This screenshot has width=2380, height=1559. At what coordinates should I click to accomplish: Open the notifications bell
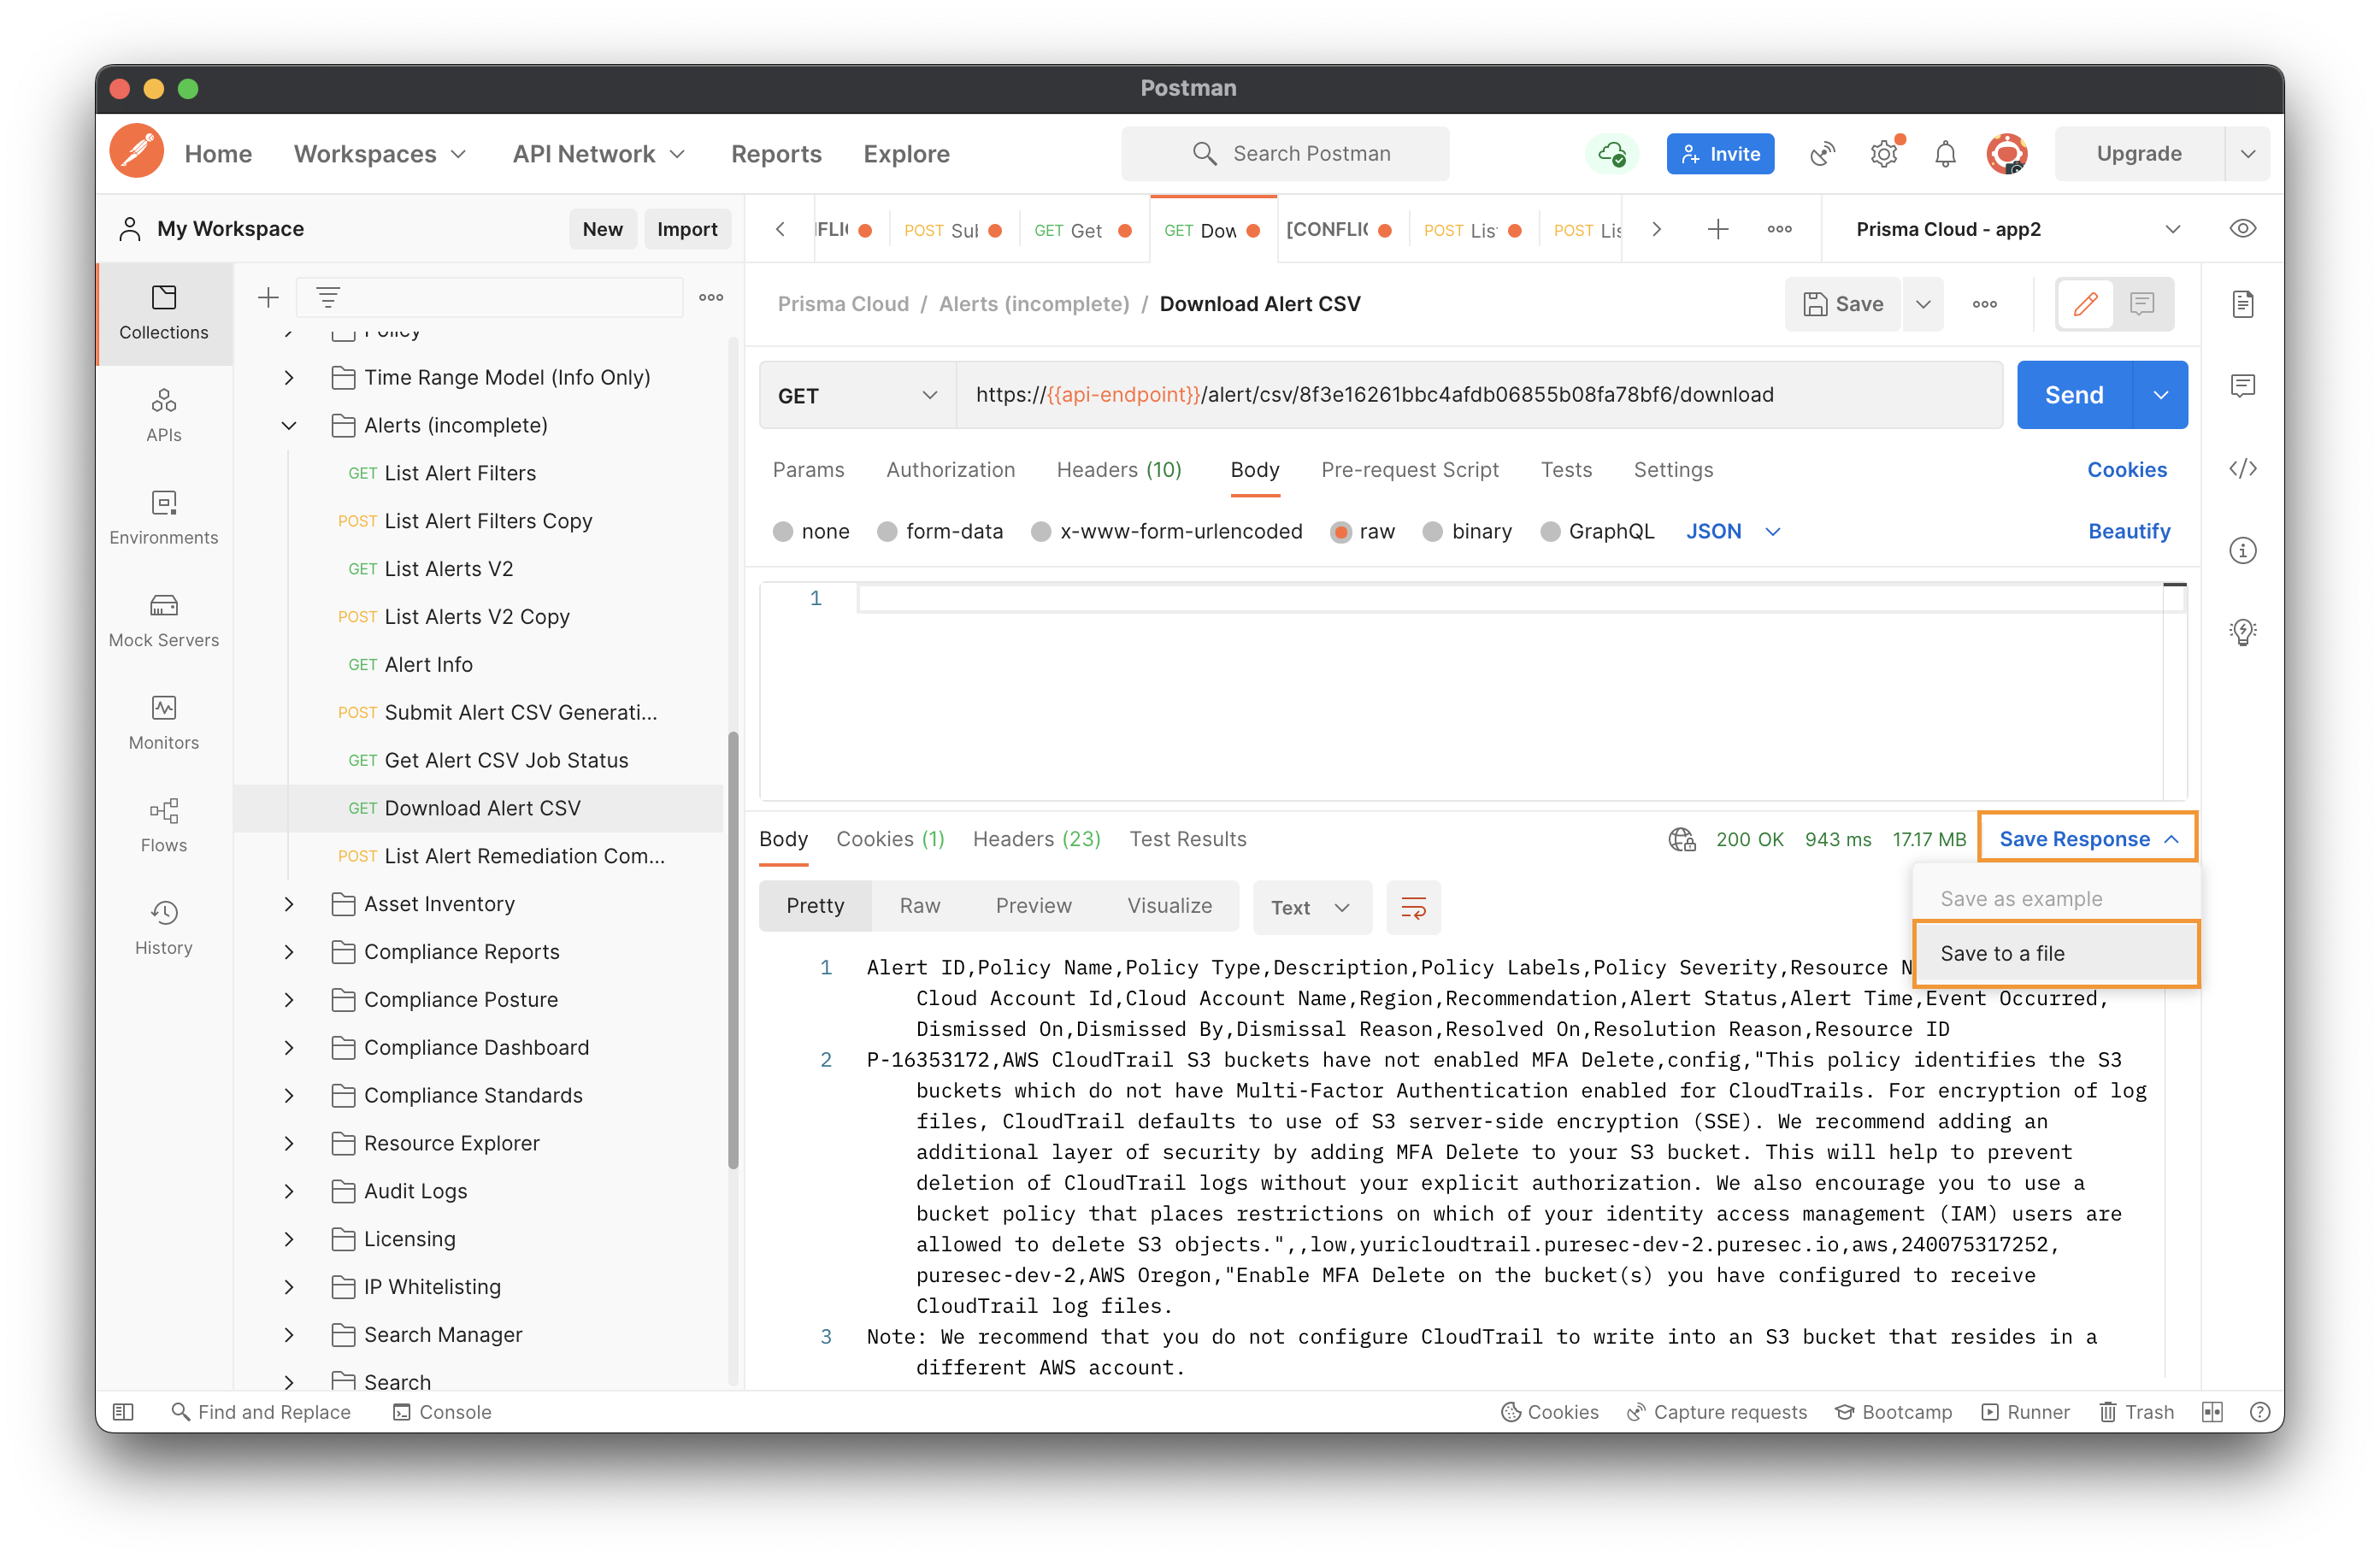1945,154
